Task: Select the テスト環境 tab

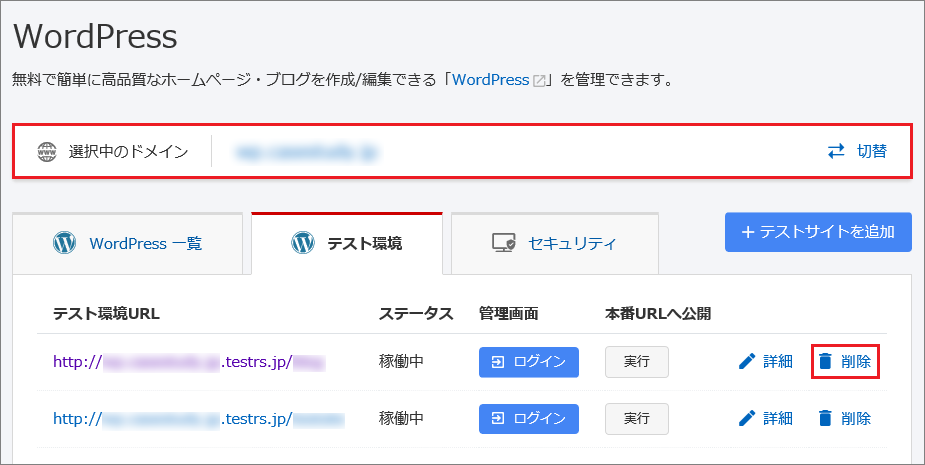Action: [347, 243]
